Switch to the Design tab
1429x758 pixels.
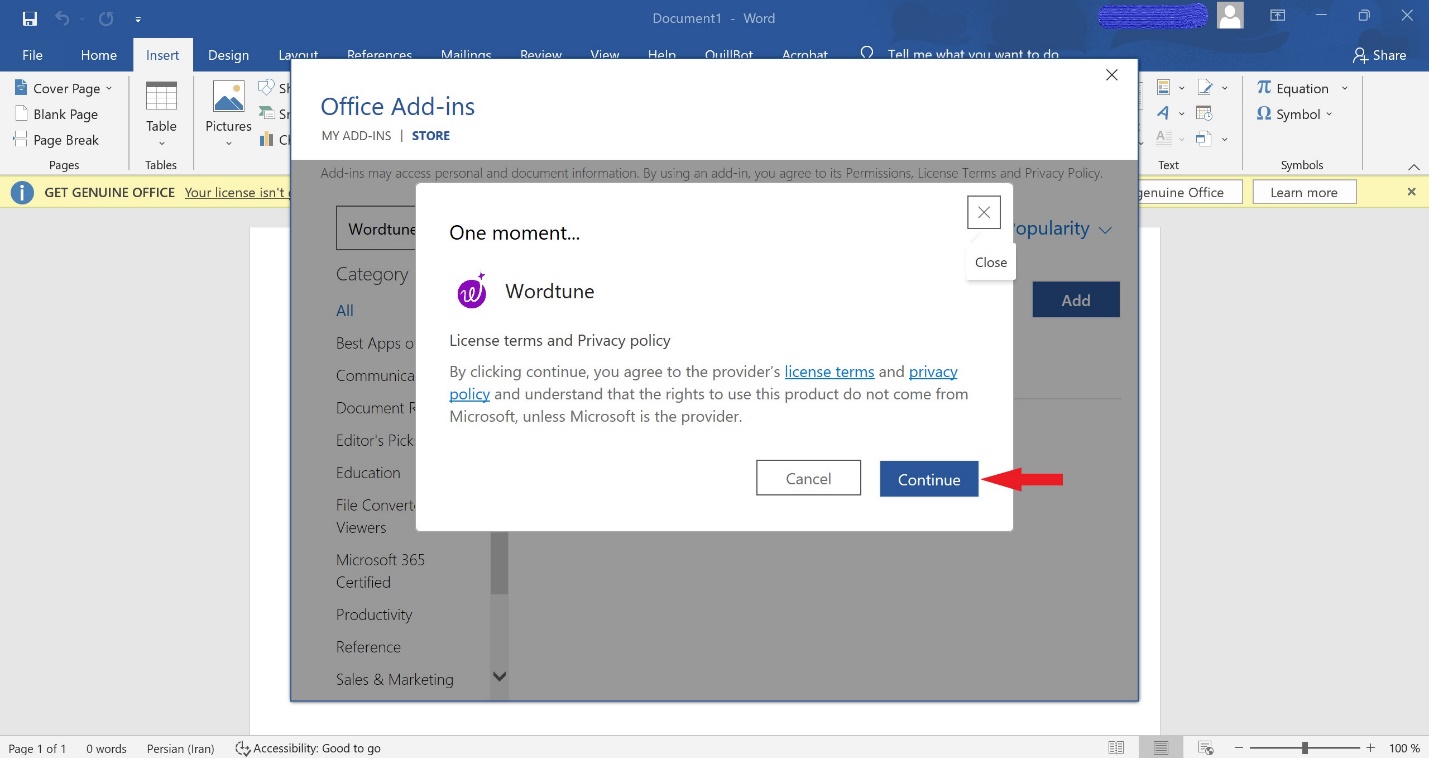click(x=228, y=55)
